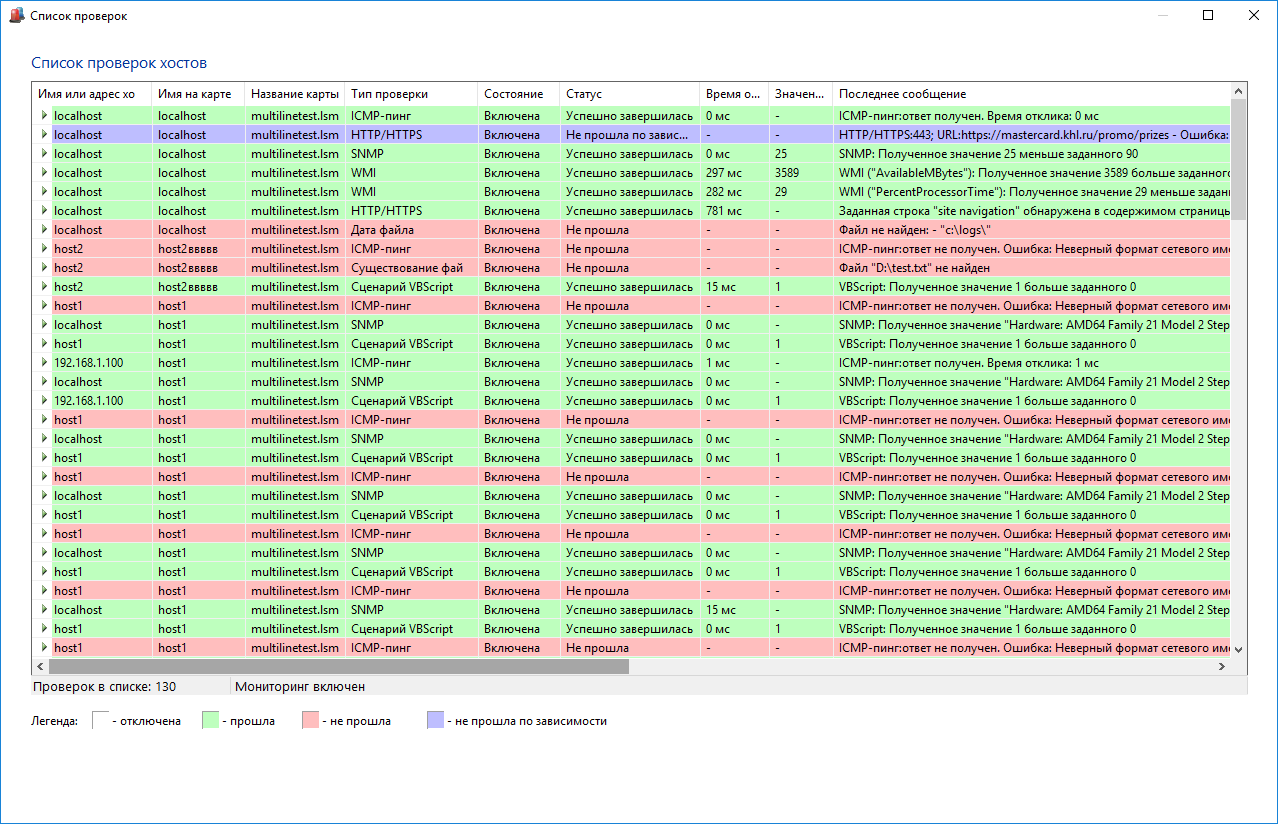Sort by Название карты column header
The image size is (1278, 824).
tap(295, 94)
